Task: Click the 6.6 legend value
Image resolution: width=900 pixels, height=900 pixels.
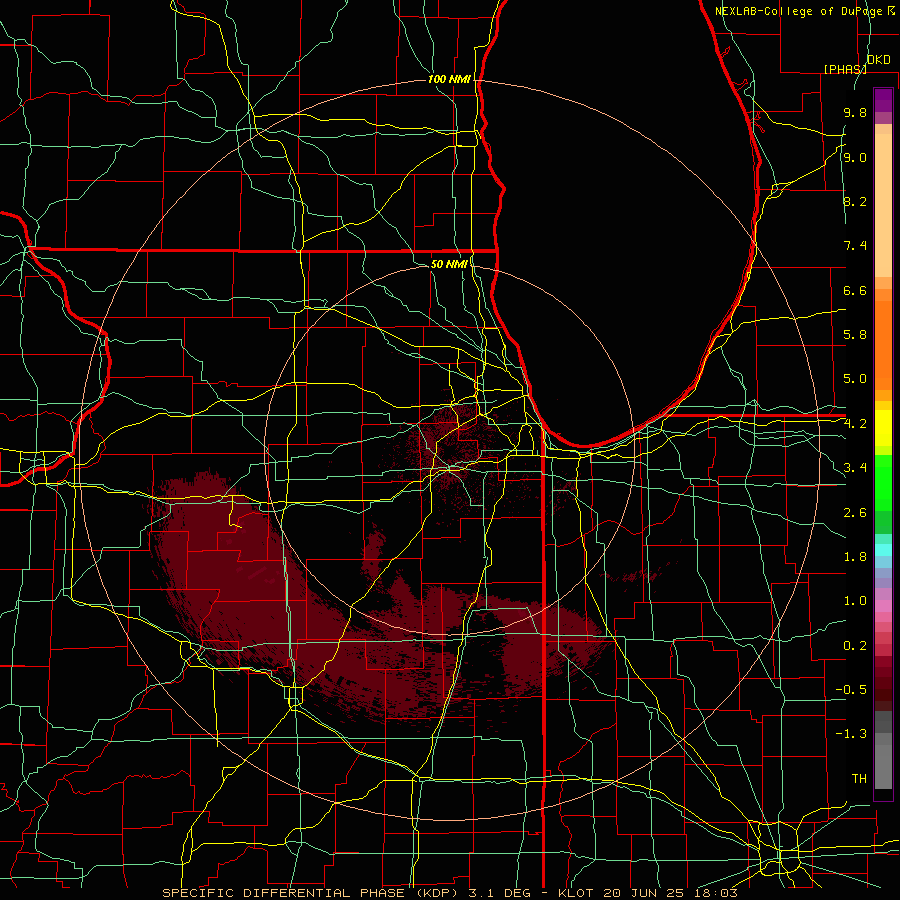Action: click(x=855, y=290)
